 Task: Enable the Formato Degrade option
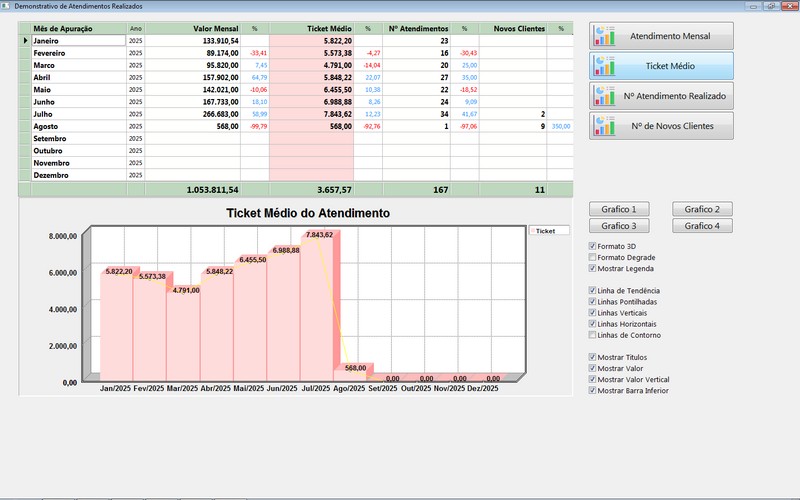click(593, 257)
